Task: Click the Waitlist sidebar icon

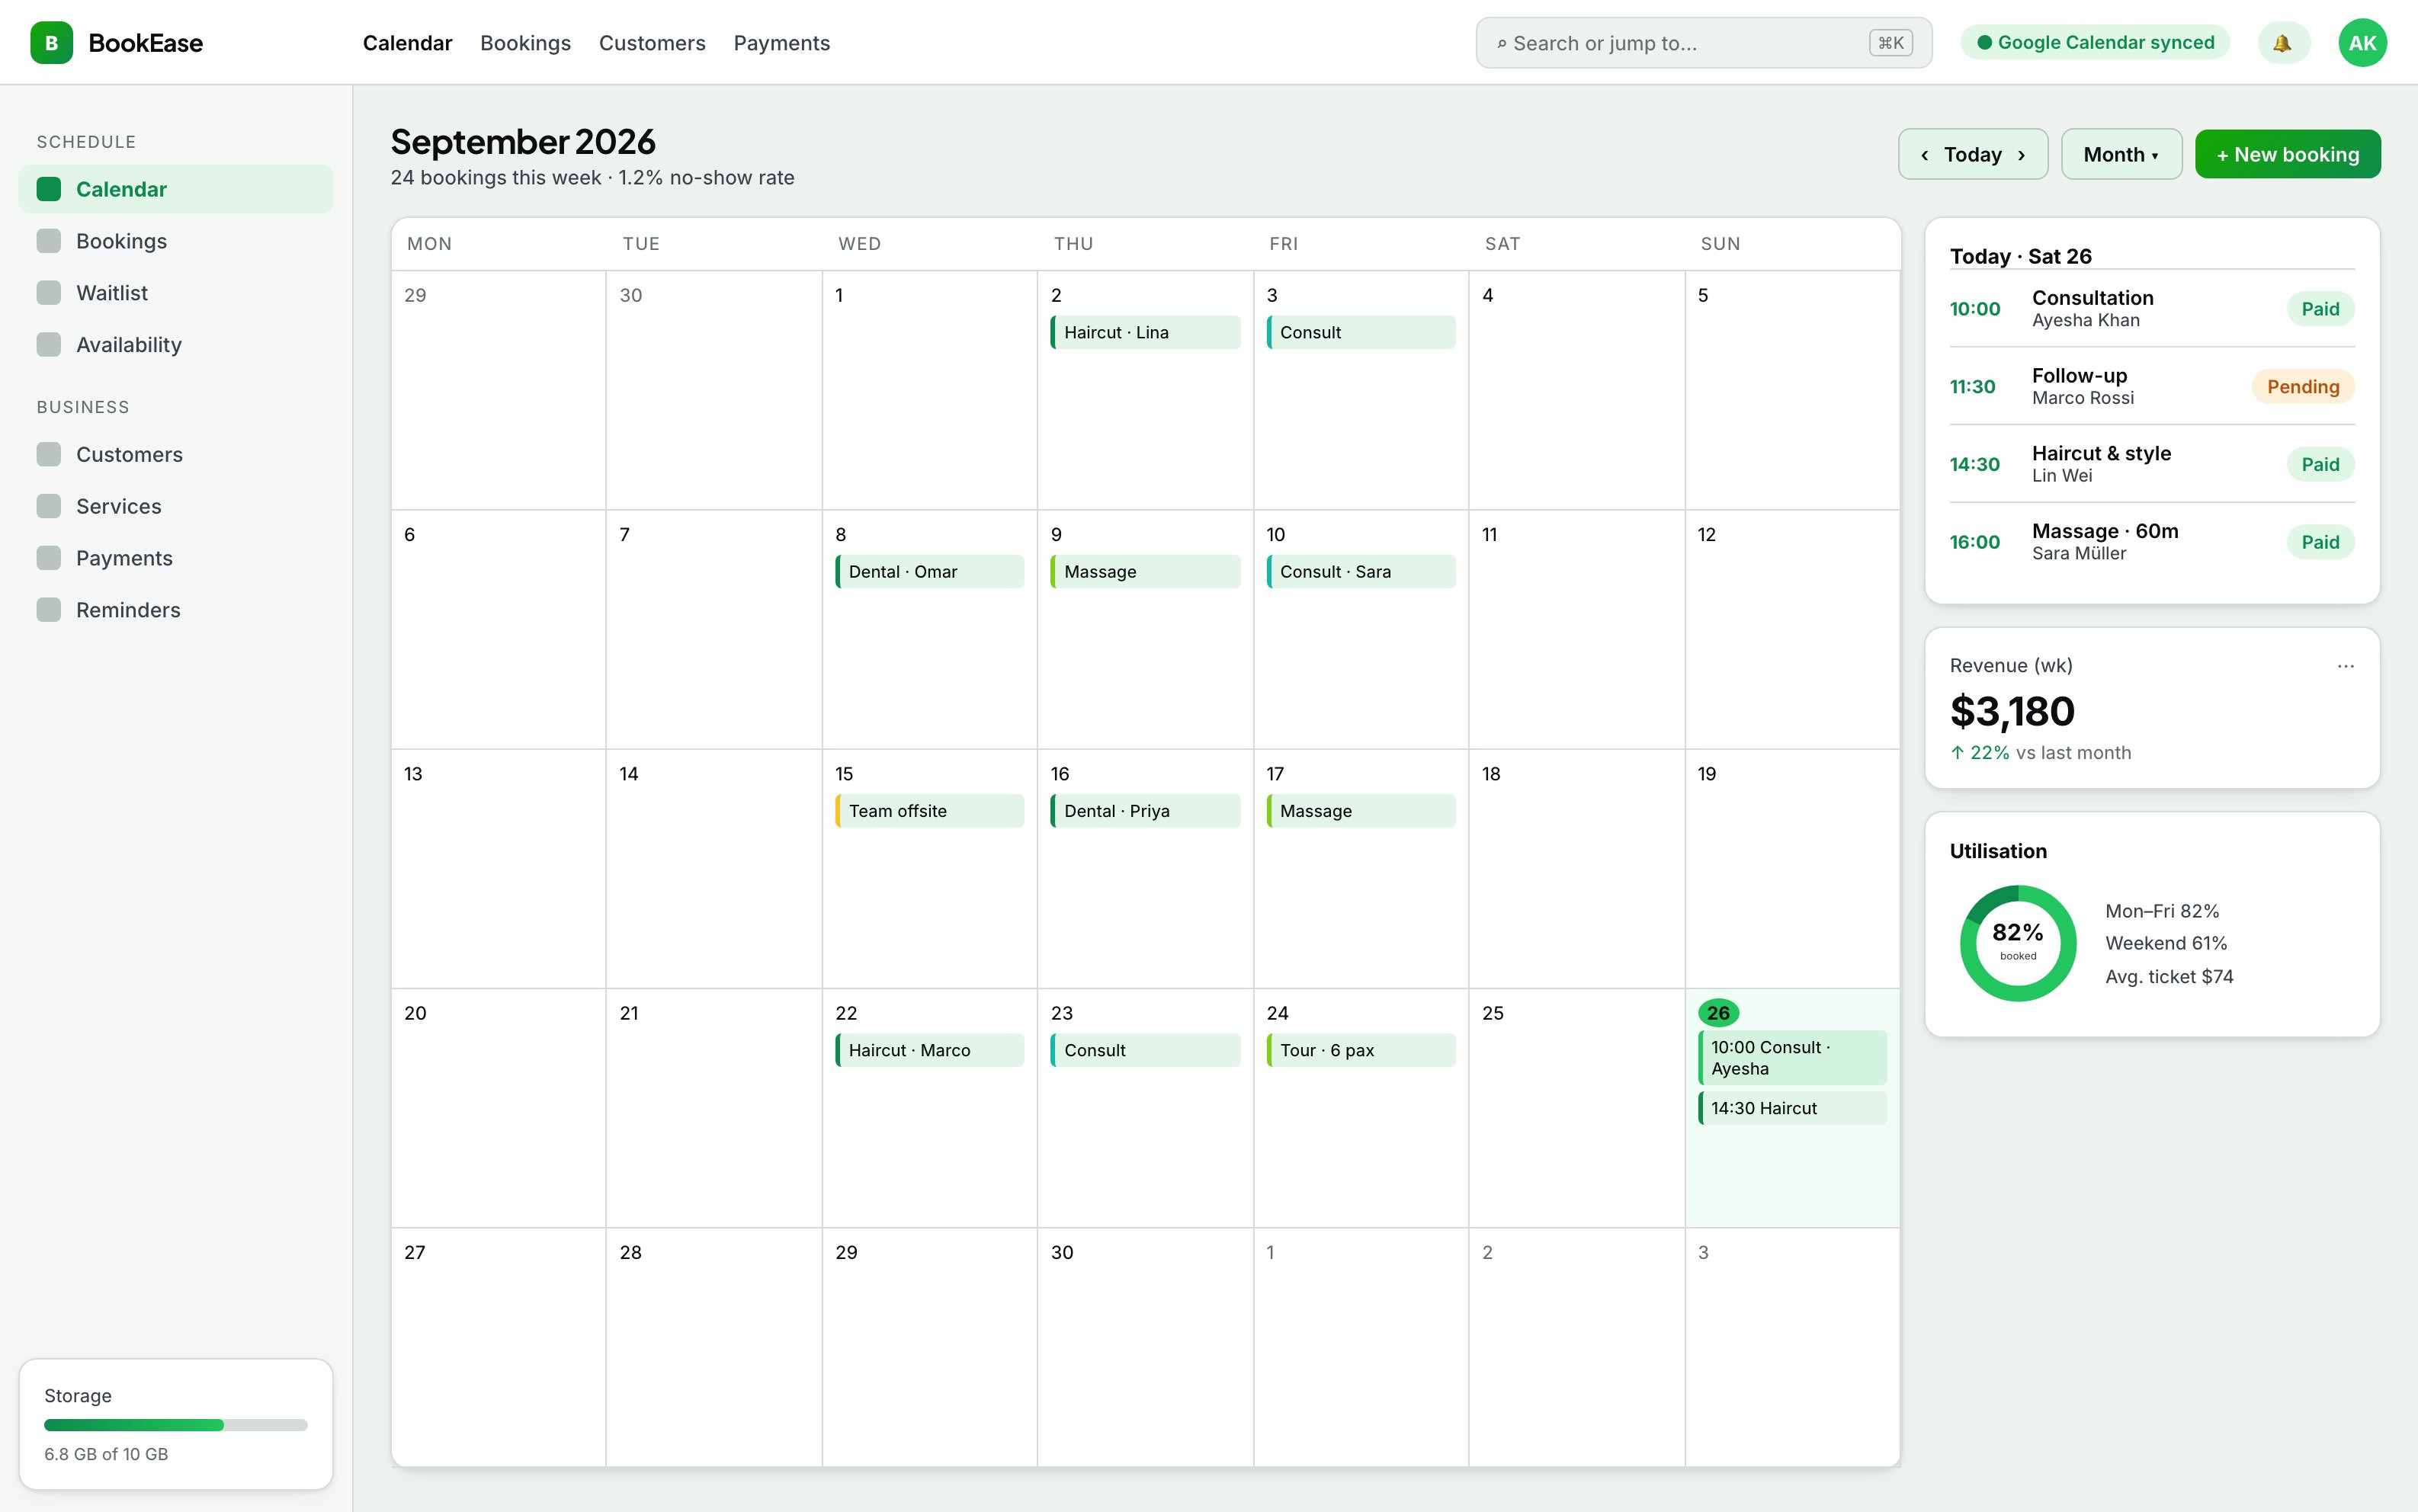Action: tap(49, 293)
